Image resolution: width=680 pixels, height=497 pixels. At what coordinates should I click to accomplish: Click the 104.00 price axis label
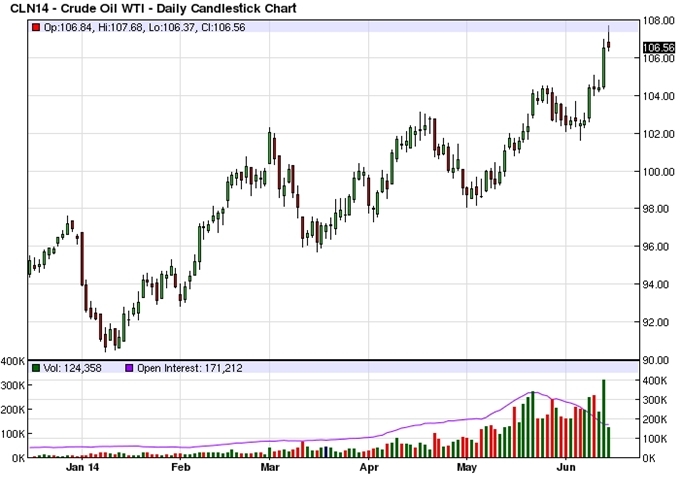(659, 96)
